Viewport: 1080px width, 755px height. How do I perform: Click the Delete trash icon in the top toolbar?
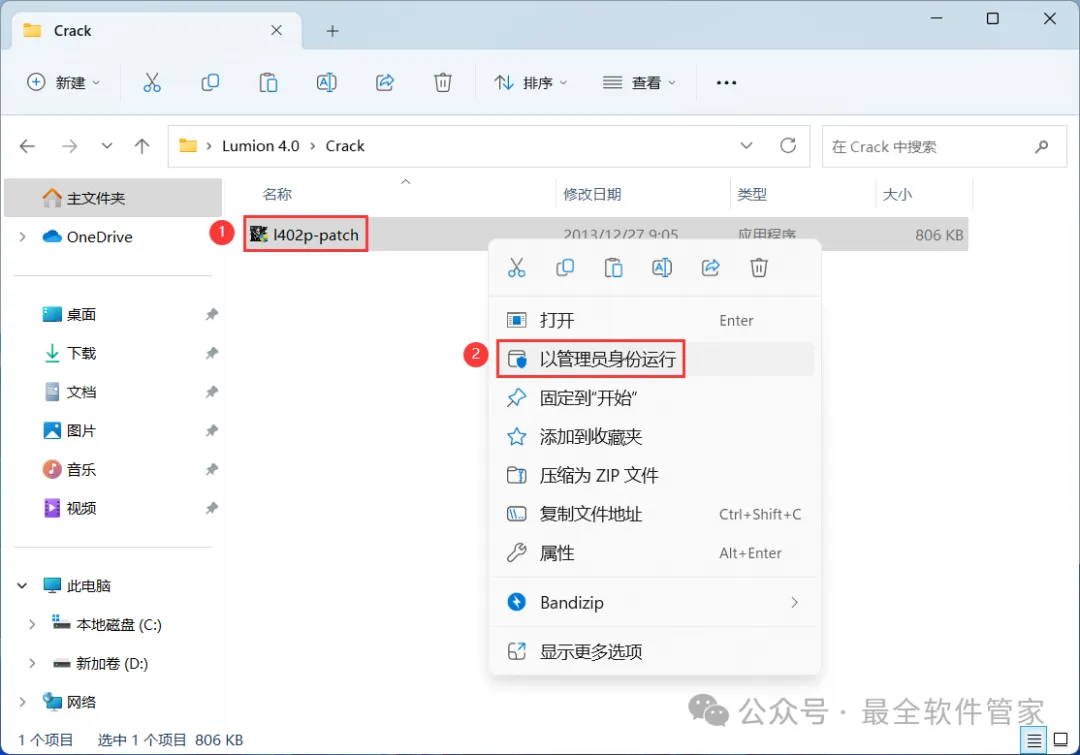(443, 83)
